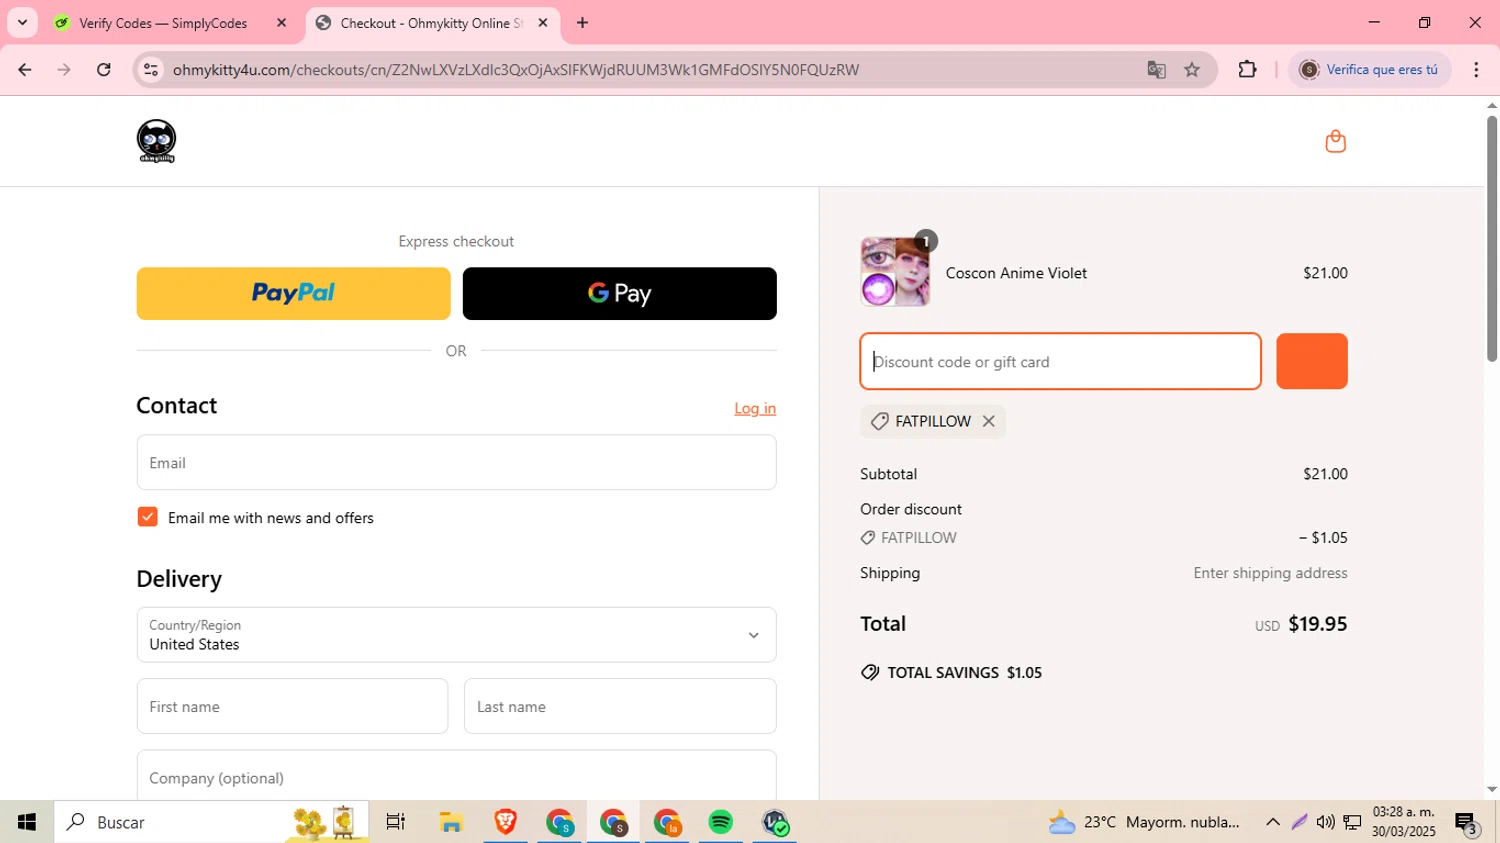Viewport: 1500px width, 843px height.
Task: Open the network tray icon
Action: tap(1352, 822)
